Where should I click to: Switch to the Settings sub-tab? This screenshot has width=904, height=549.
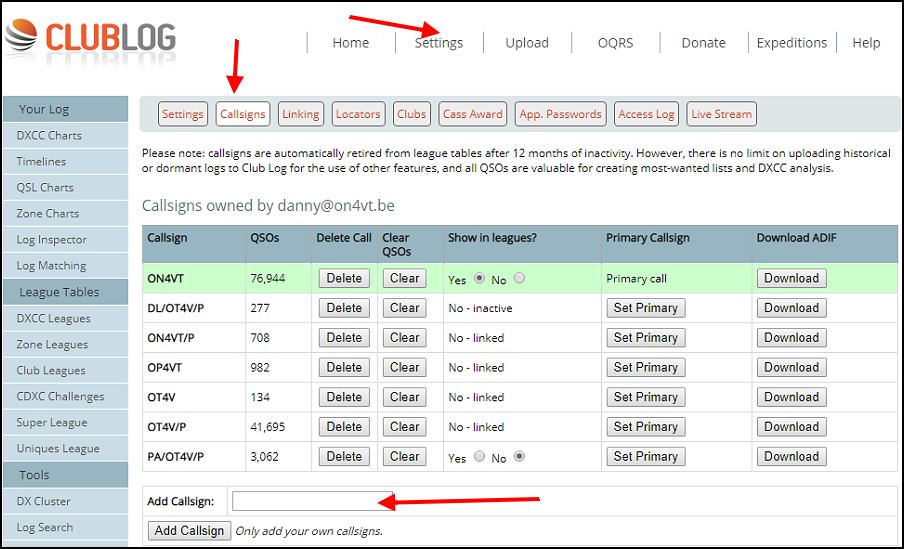tap(182, 114)
